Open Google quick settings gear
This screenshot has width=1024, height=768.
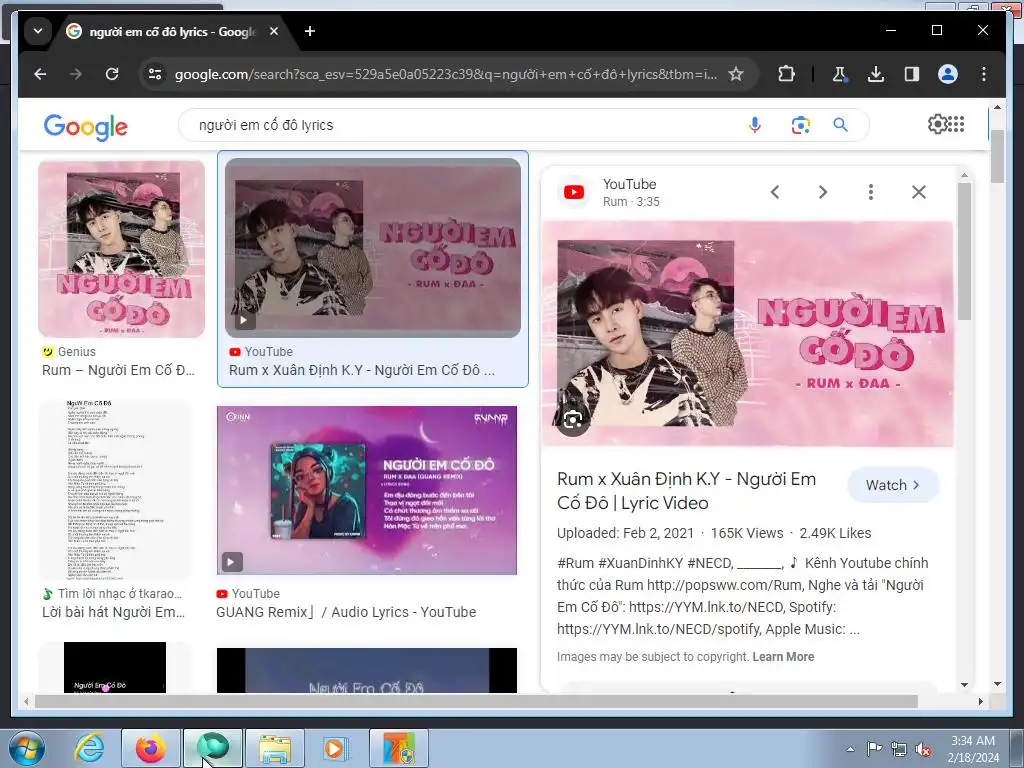(x=937, y=124)
